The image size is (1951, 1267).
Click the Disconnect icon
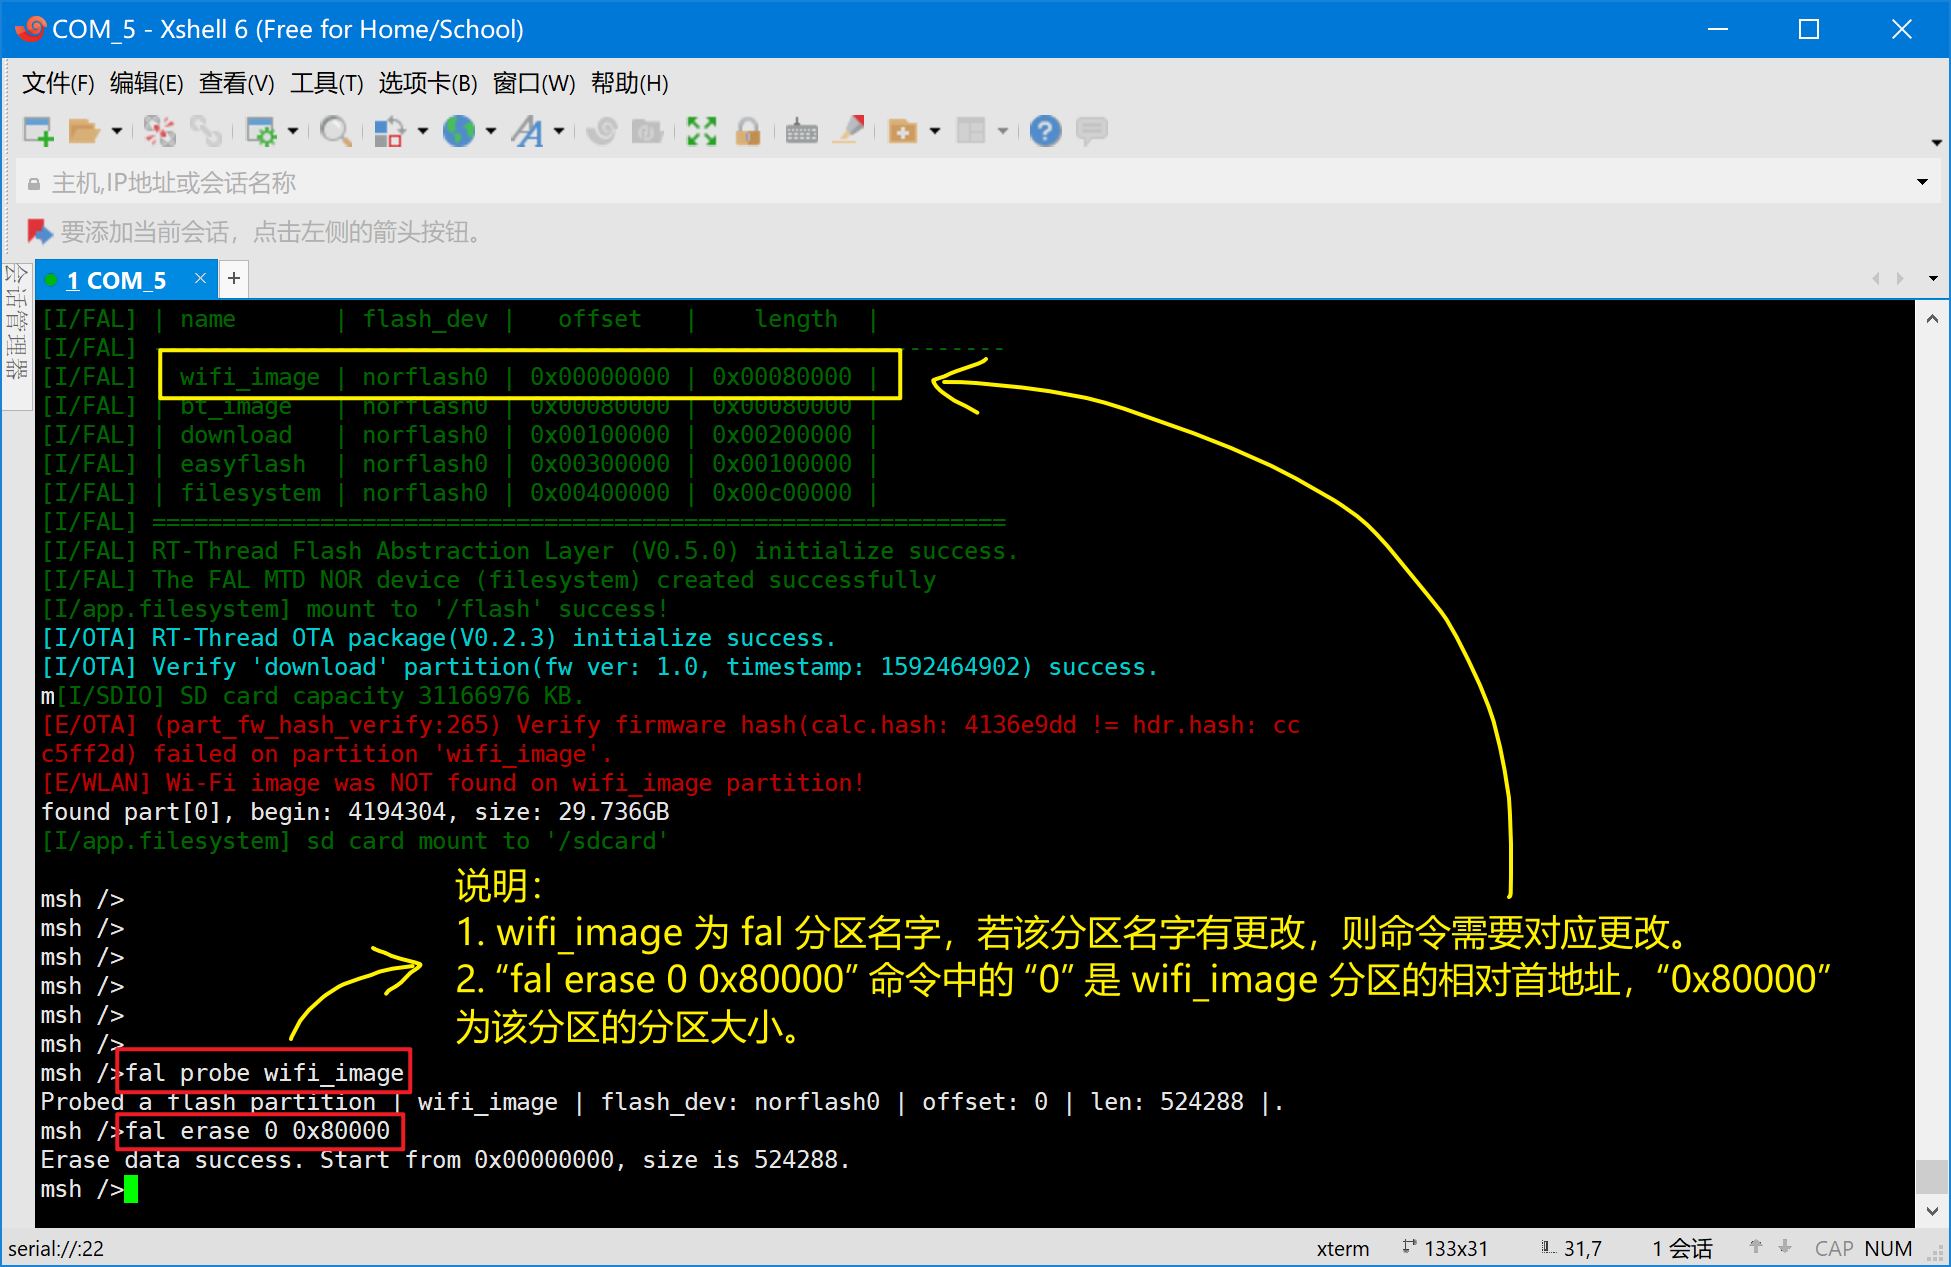160,131
